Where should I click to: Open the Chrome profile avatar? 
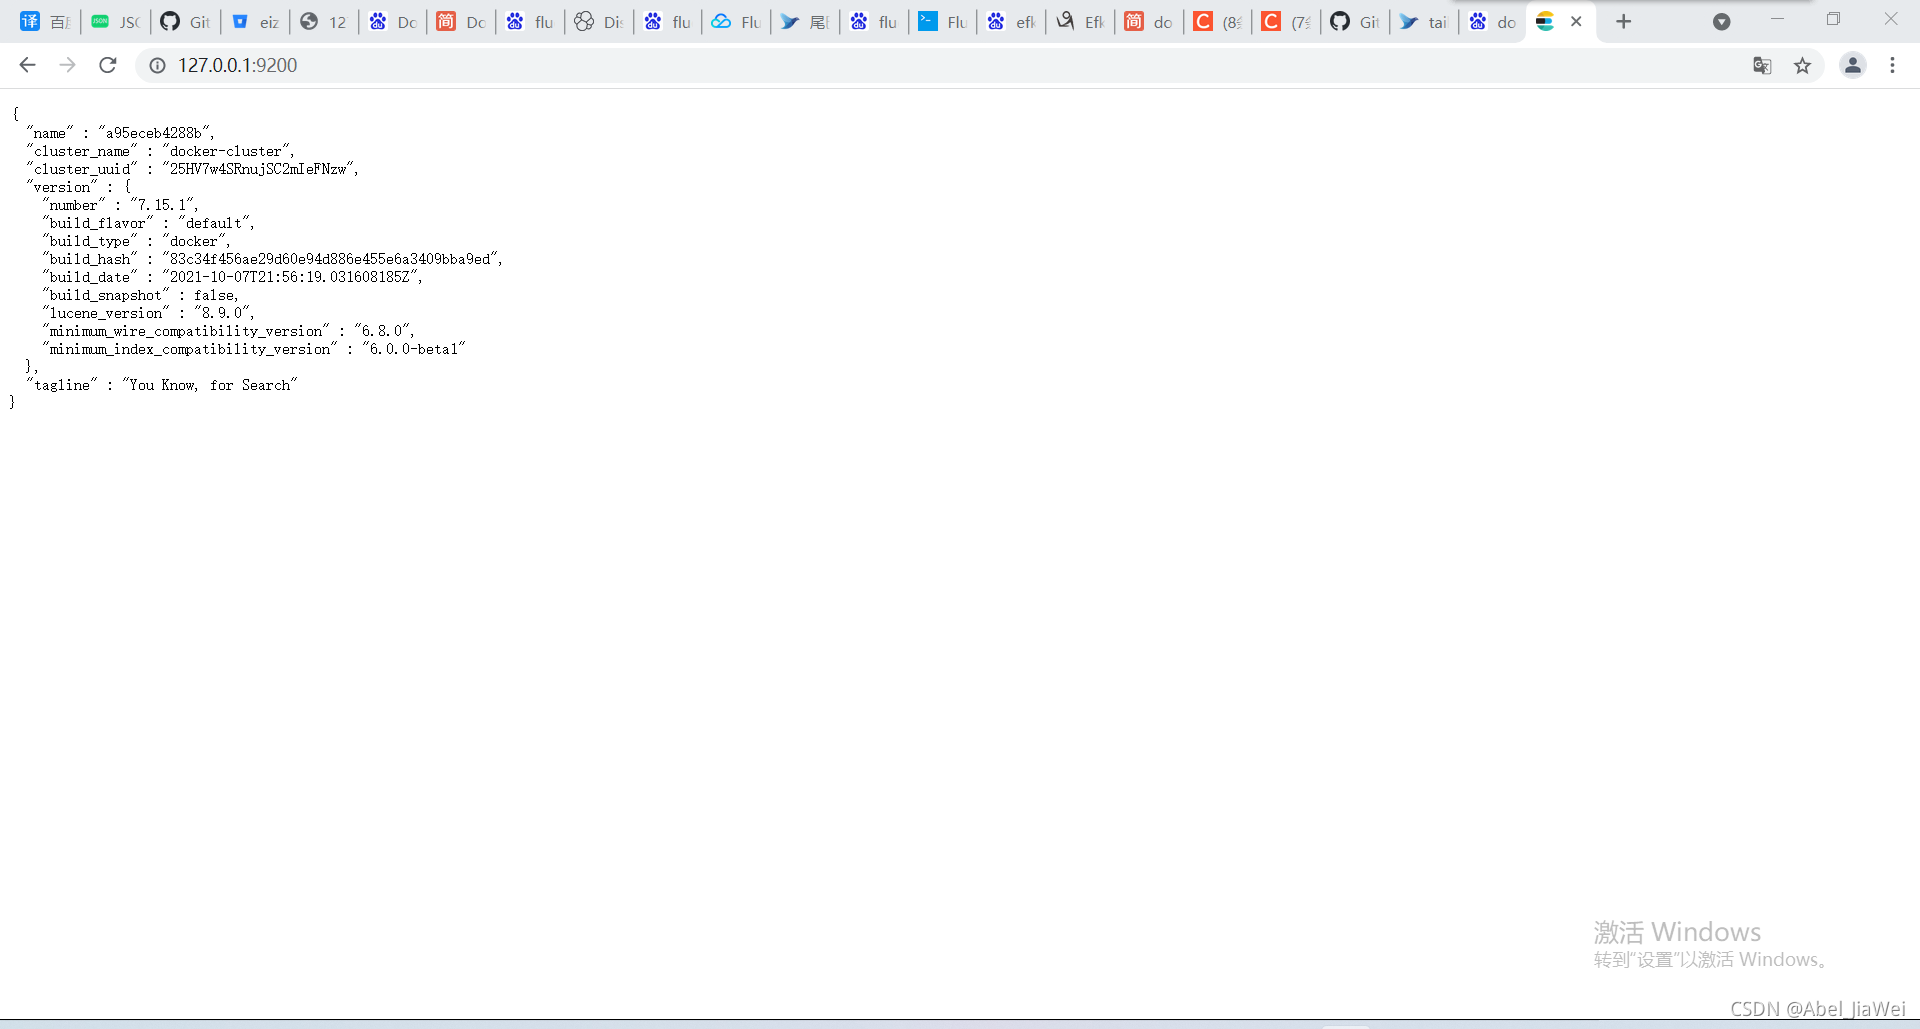pos(1852,65)
